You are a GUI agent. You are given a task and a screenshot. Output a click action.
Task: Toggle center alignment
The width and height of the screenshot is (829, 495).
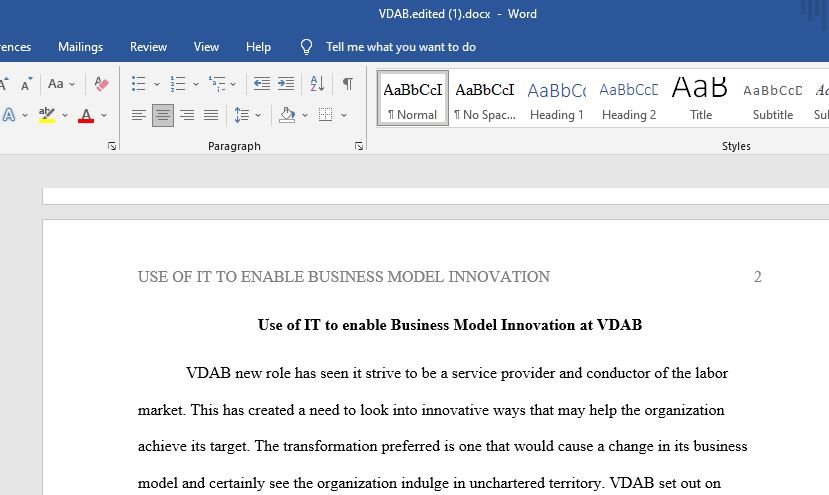pyautogui.click(x=163, y=115)
